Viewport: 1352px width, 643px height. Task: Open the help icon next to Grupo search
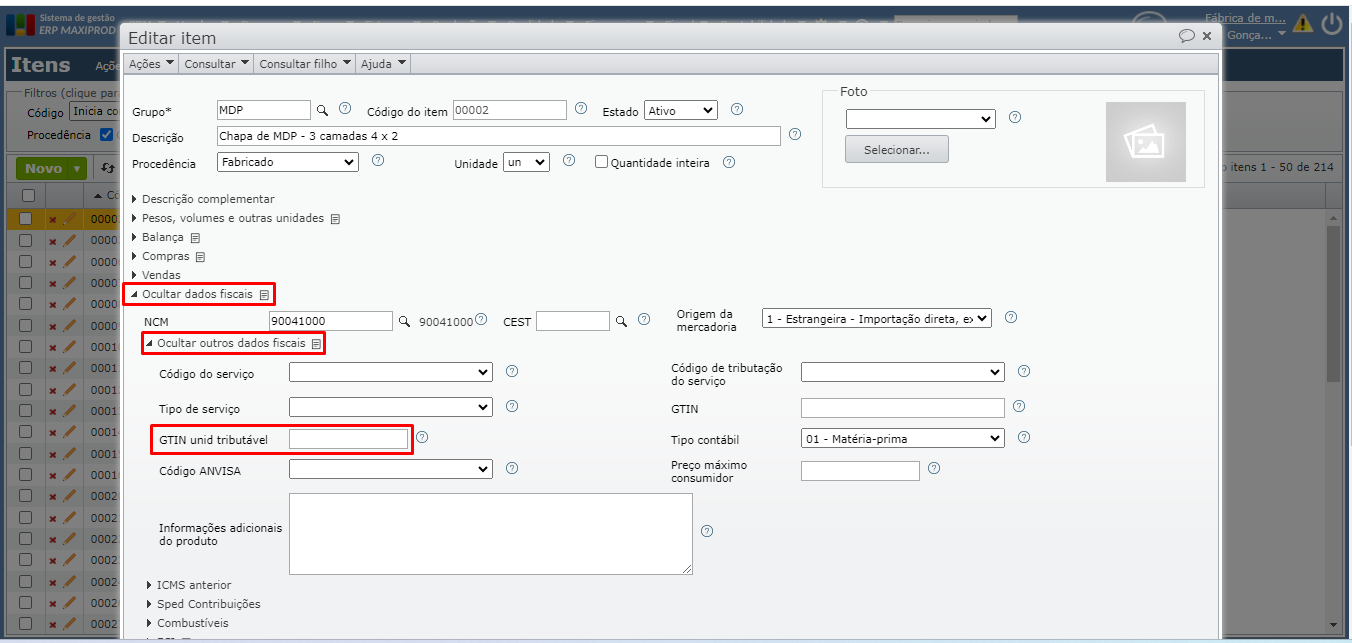coord(345,109)
